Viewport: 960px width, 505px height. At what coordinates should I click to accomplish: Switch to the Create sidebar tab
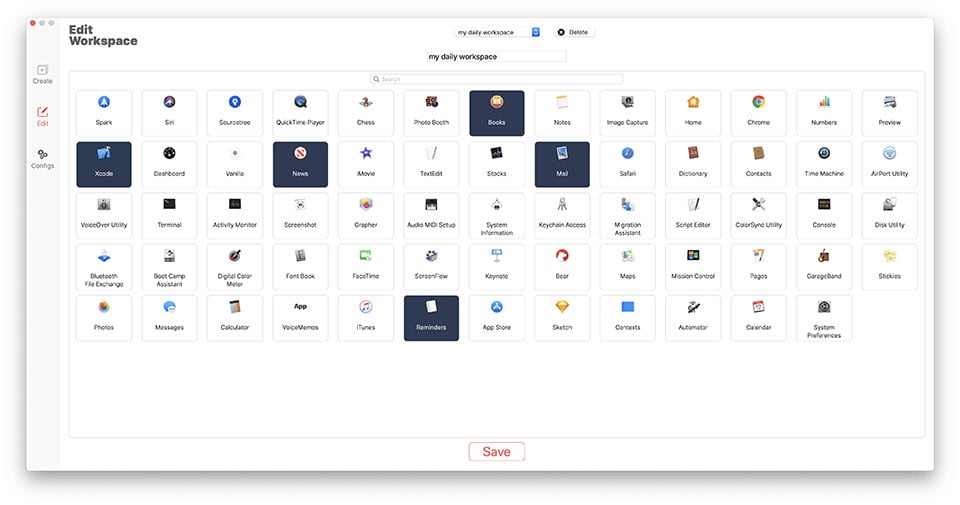(42, 74)
